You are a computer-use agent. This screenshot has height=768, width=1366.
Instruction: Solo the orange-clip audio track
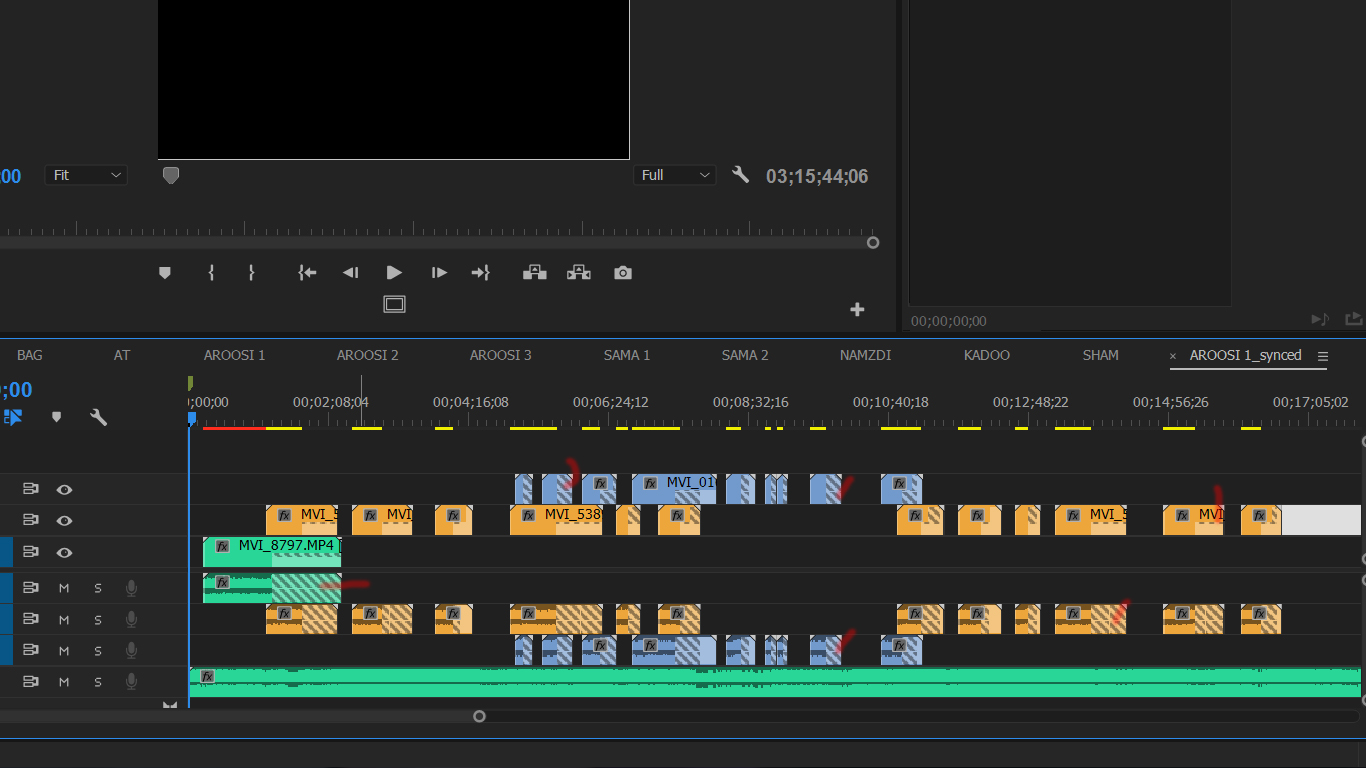tap(98, 619)
